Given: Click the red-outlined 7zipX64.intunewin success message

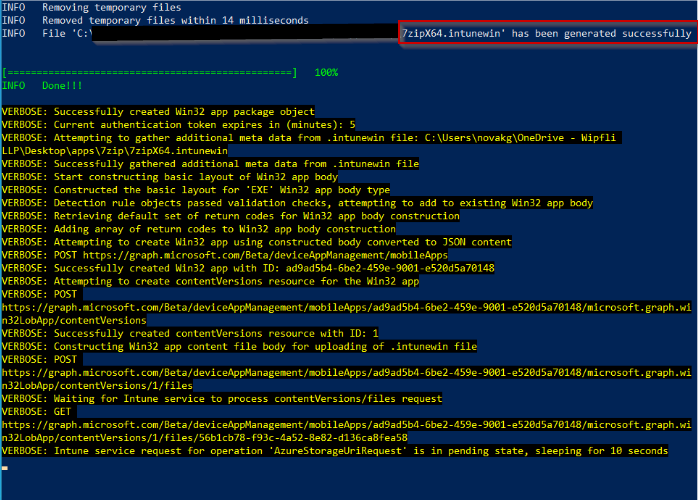Looking at the screenshot, I should pos(545,33).
